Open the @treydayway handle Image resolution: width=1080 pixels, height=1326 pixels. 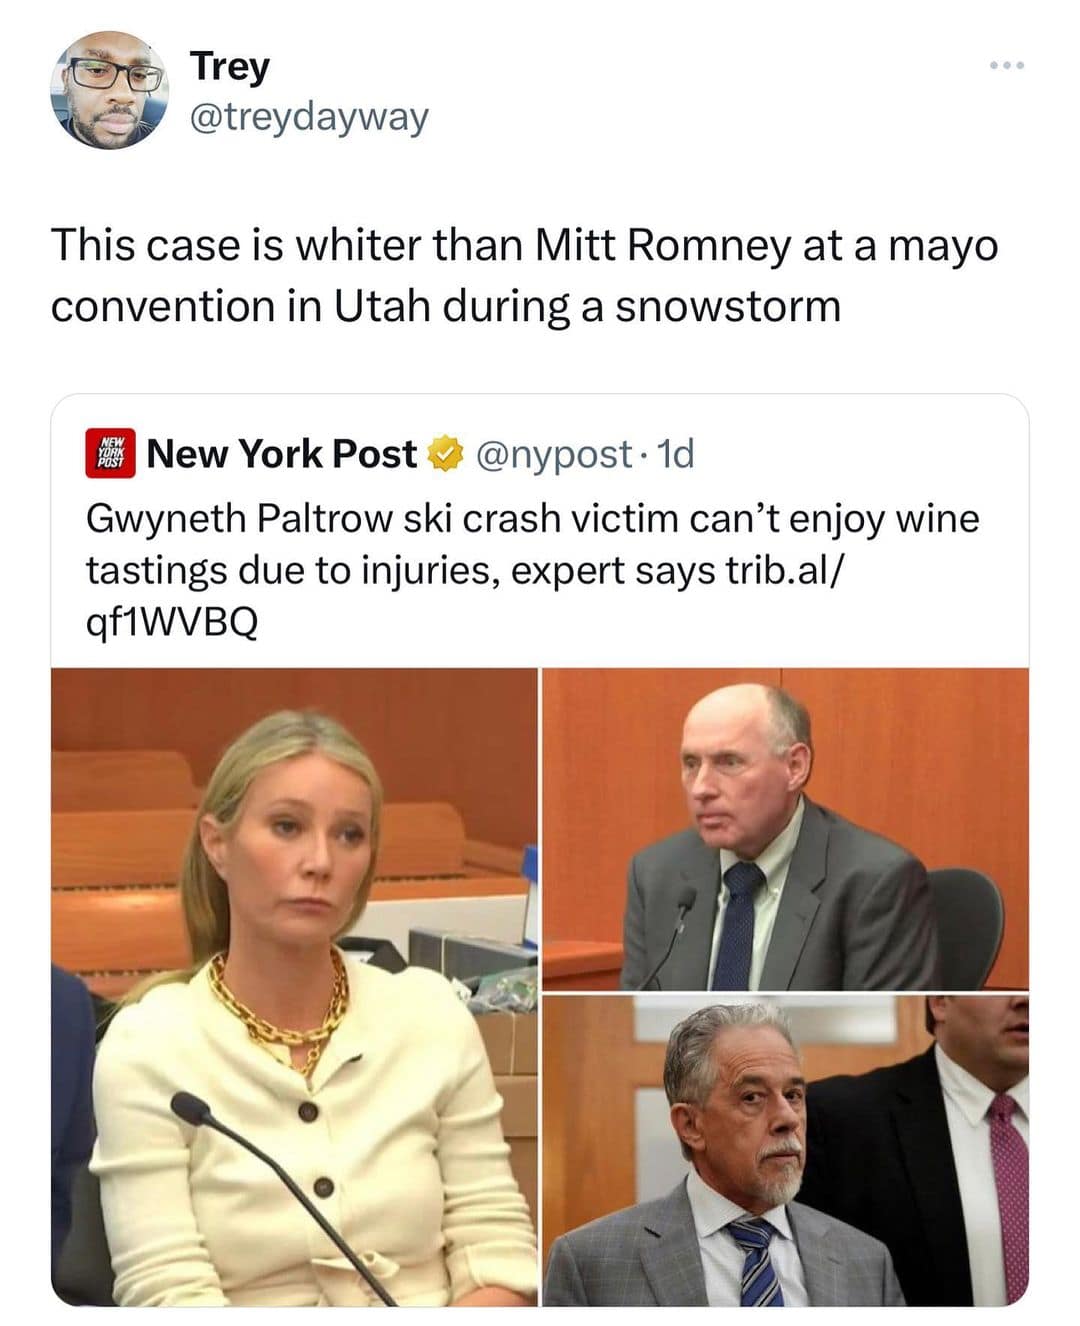click(309, 116)
